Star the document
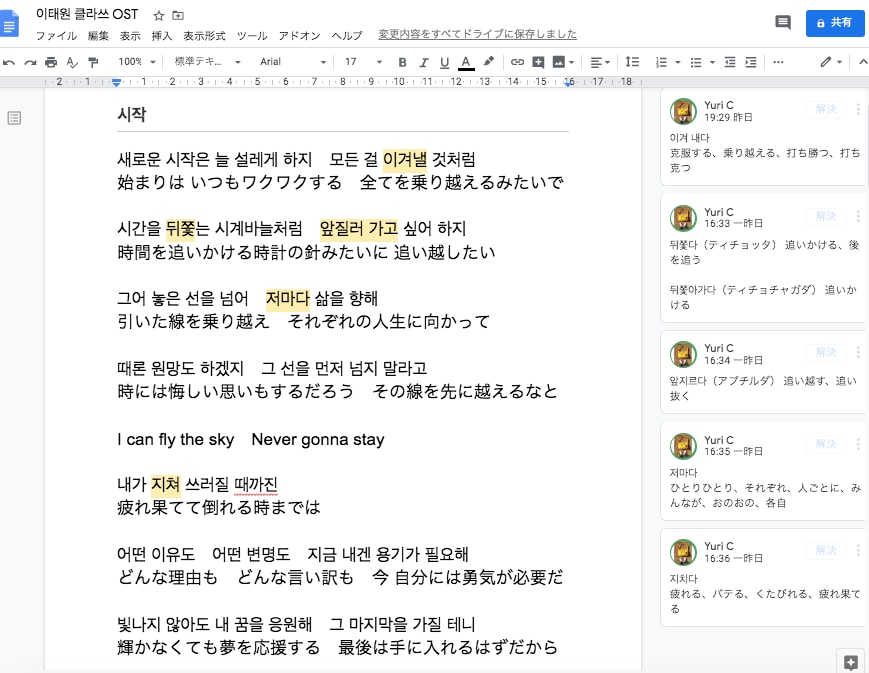The height and width of the screenshot is (673, 869). click(x=159, y=16)
